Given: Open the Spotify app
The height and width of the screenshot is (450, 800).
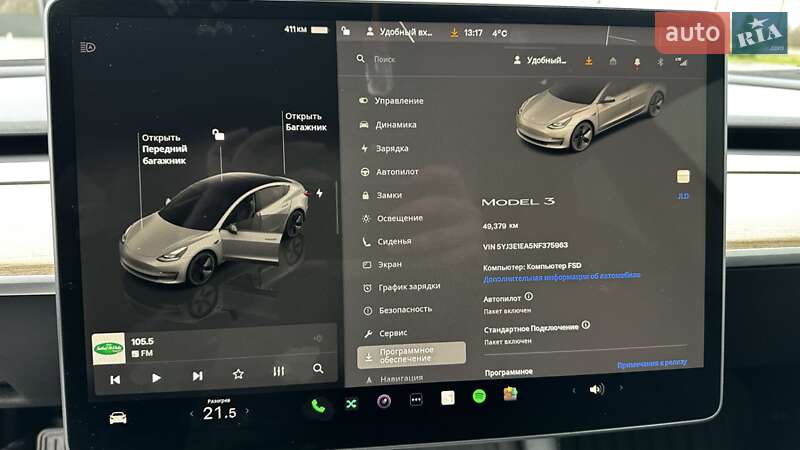Looking at the screenshot, I should pyautogui.click(x=479, y=396).
